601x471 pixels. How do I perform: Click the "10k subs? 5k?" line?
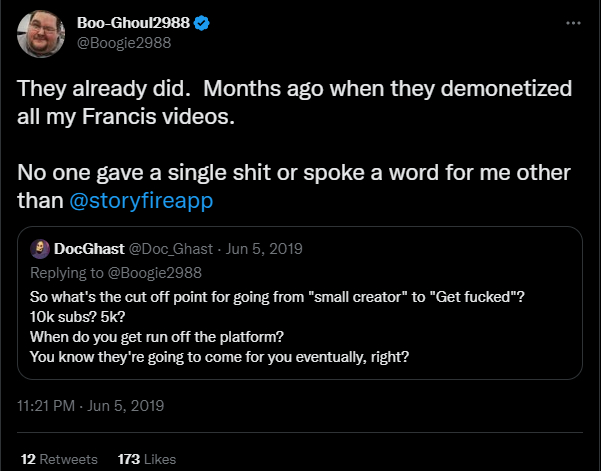point(78,318)
